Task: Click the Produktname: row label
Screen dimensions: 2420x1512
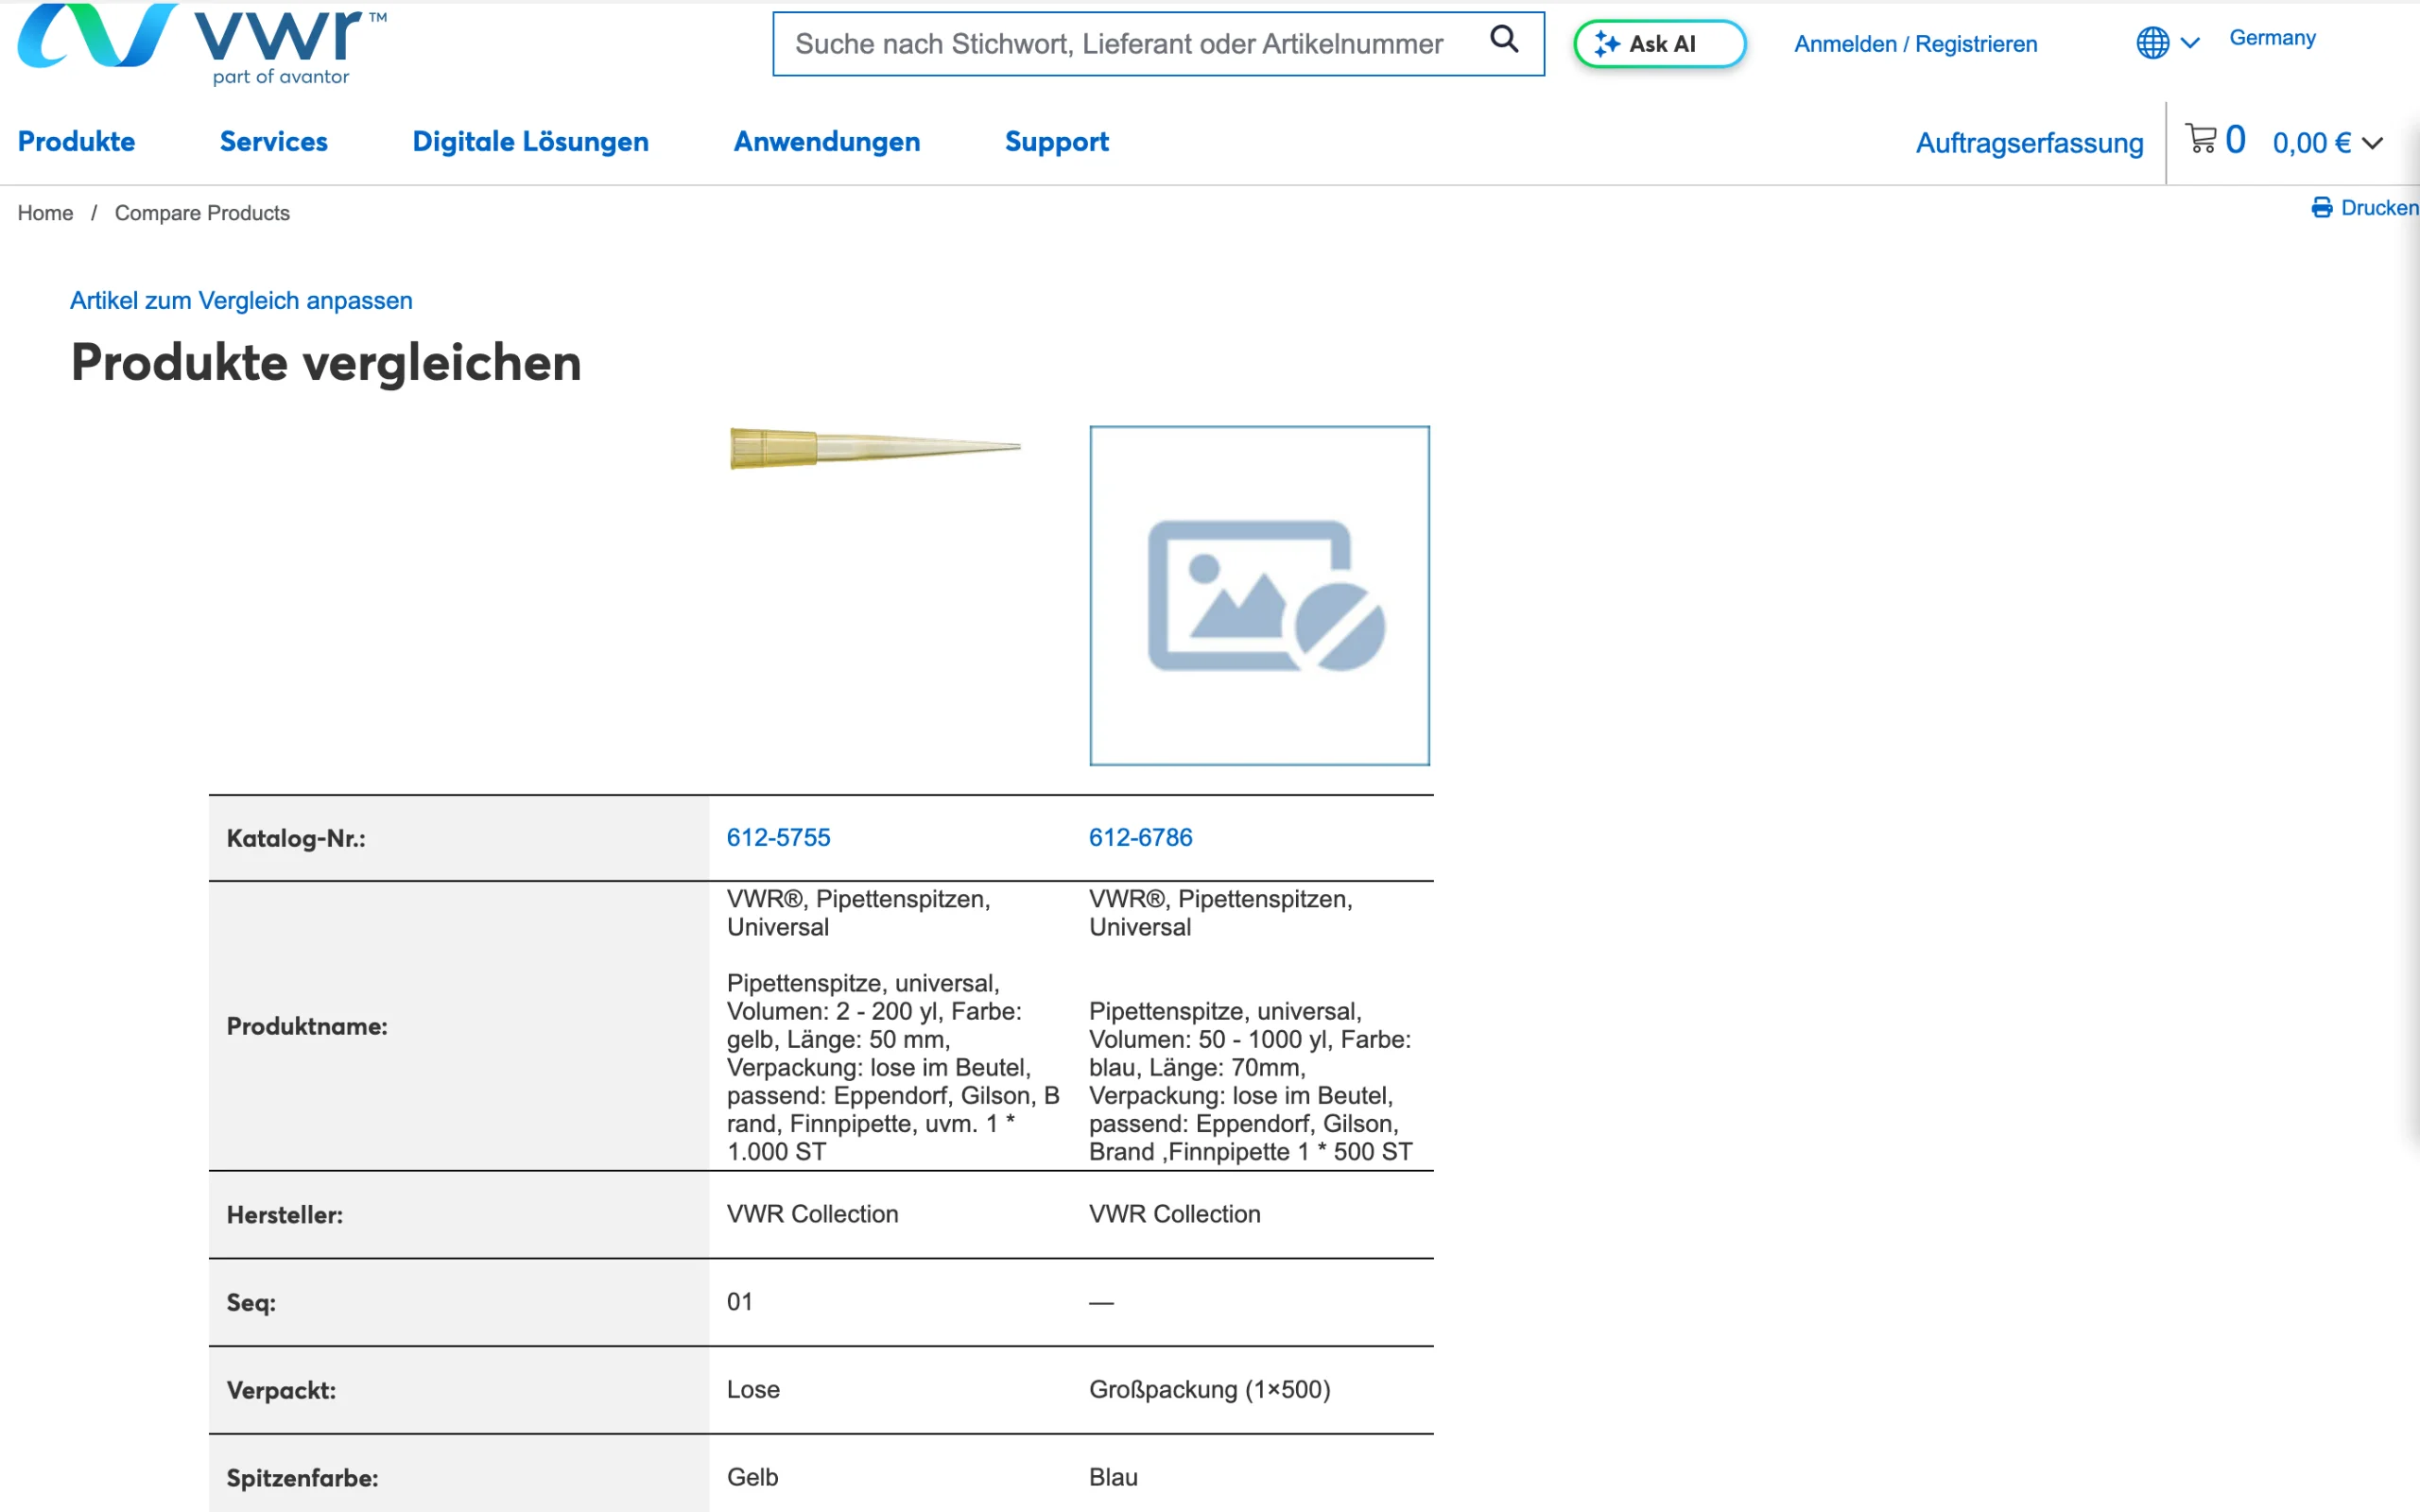Action: [x=307, y=1027]
